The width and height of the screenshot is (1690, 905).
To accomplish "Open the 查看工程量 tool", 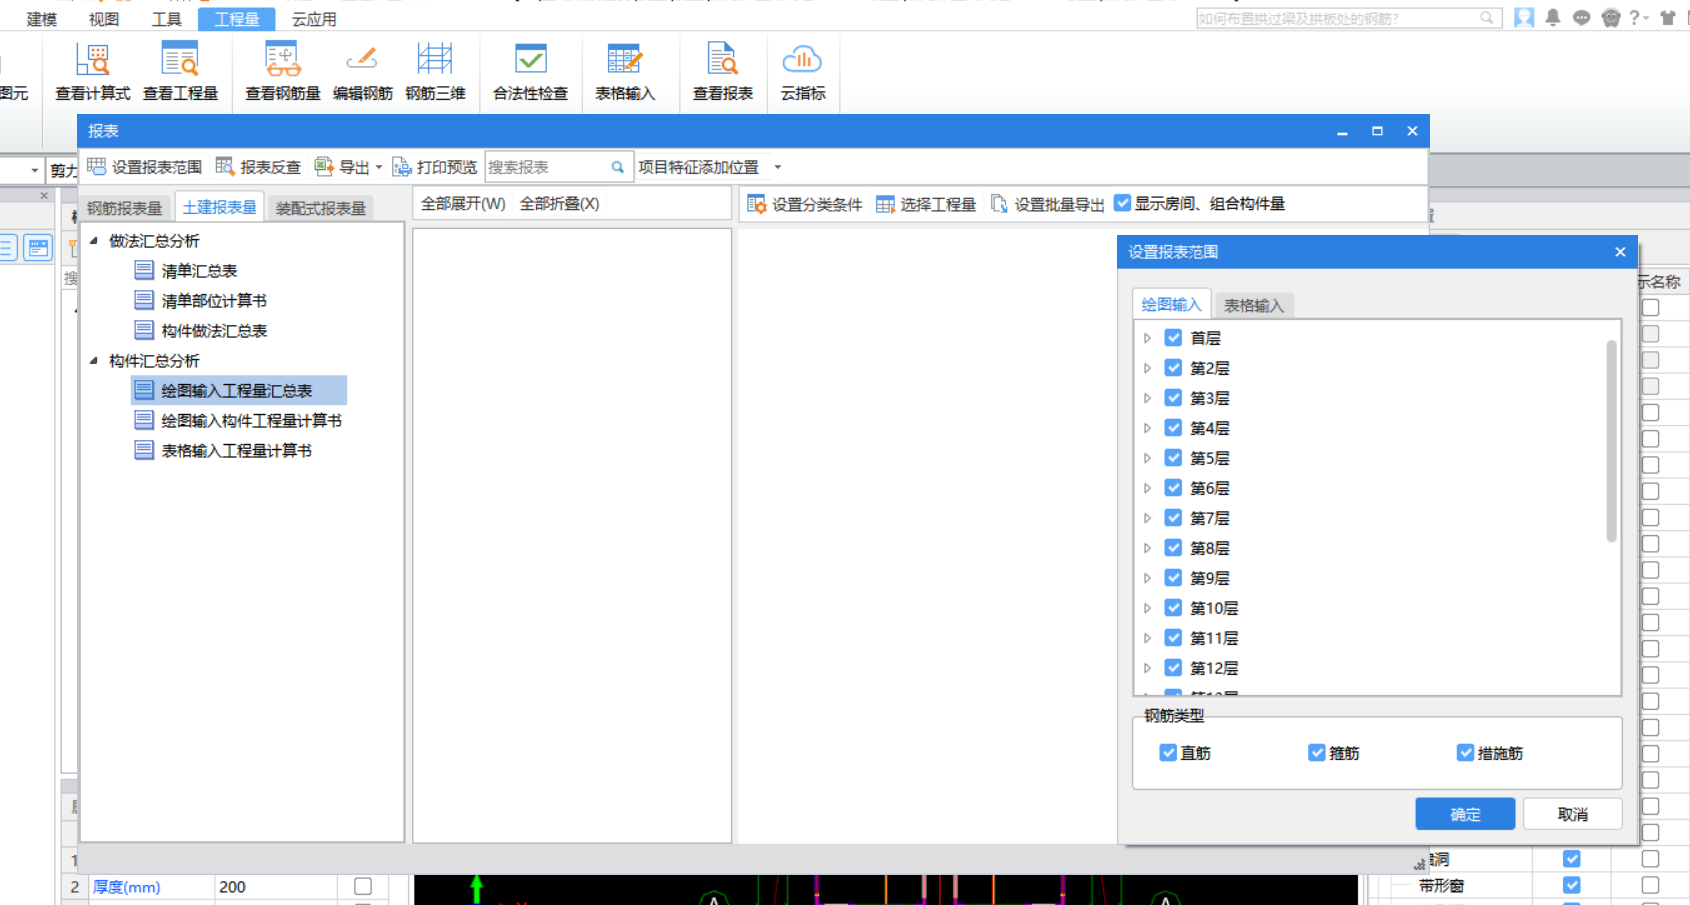I will [180, 72].
